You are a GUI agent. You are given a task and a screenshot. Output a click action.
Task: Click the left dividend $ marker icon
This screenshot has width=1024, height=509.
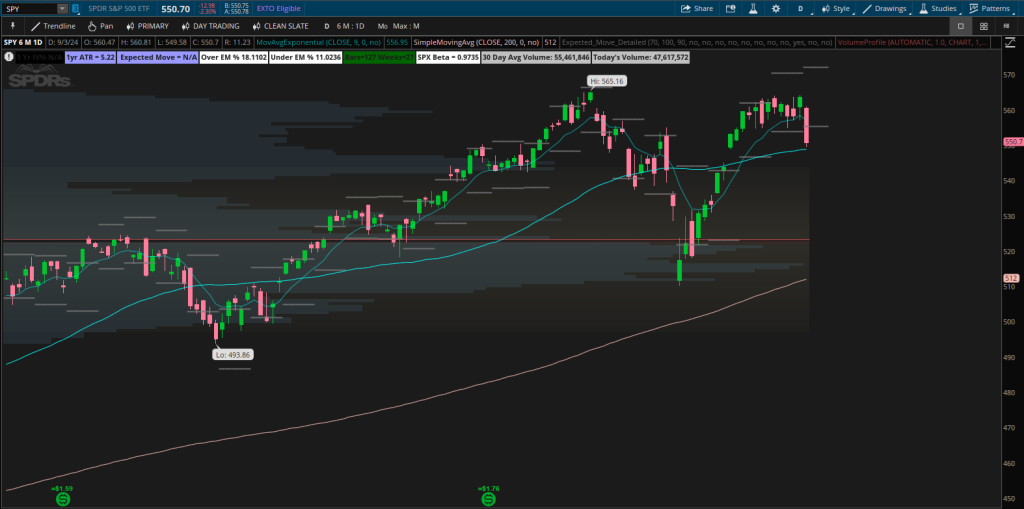64,499
